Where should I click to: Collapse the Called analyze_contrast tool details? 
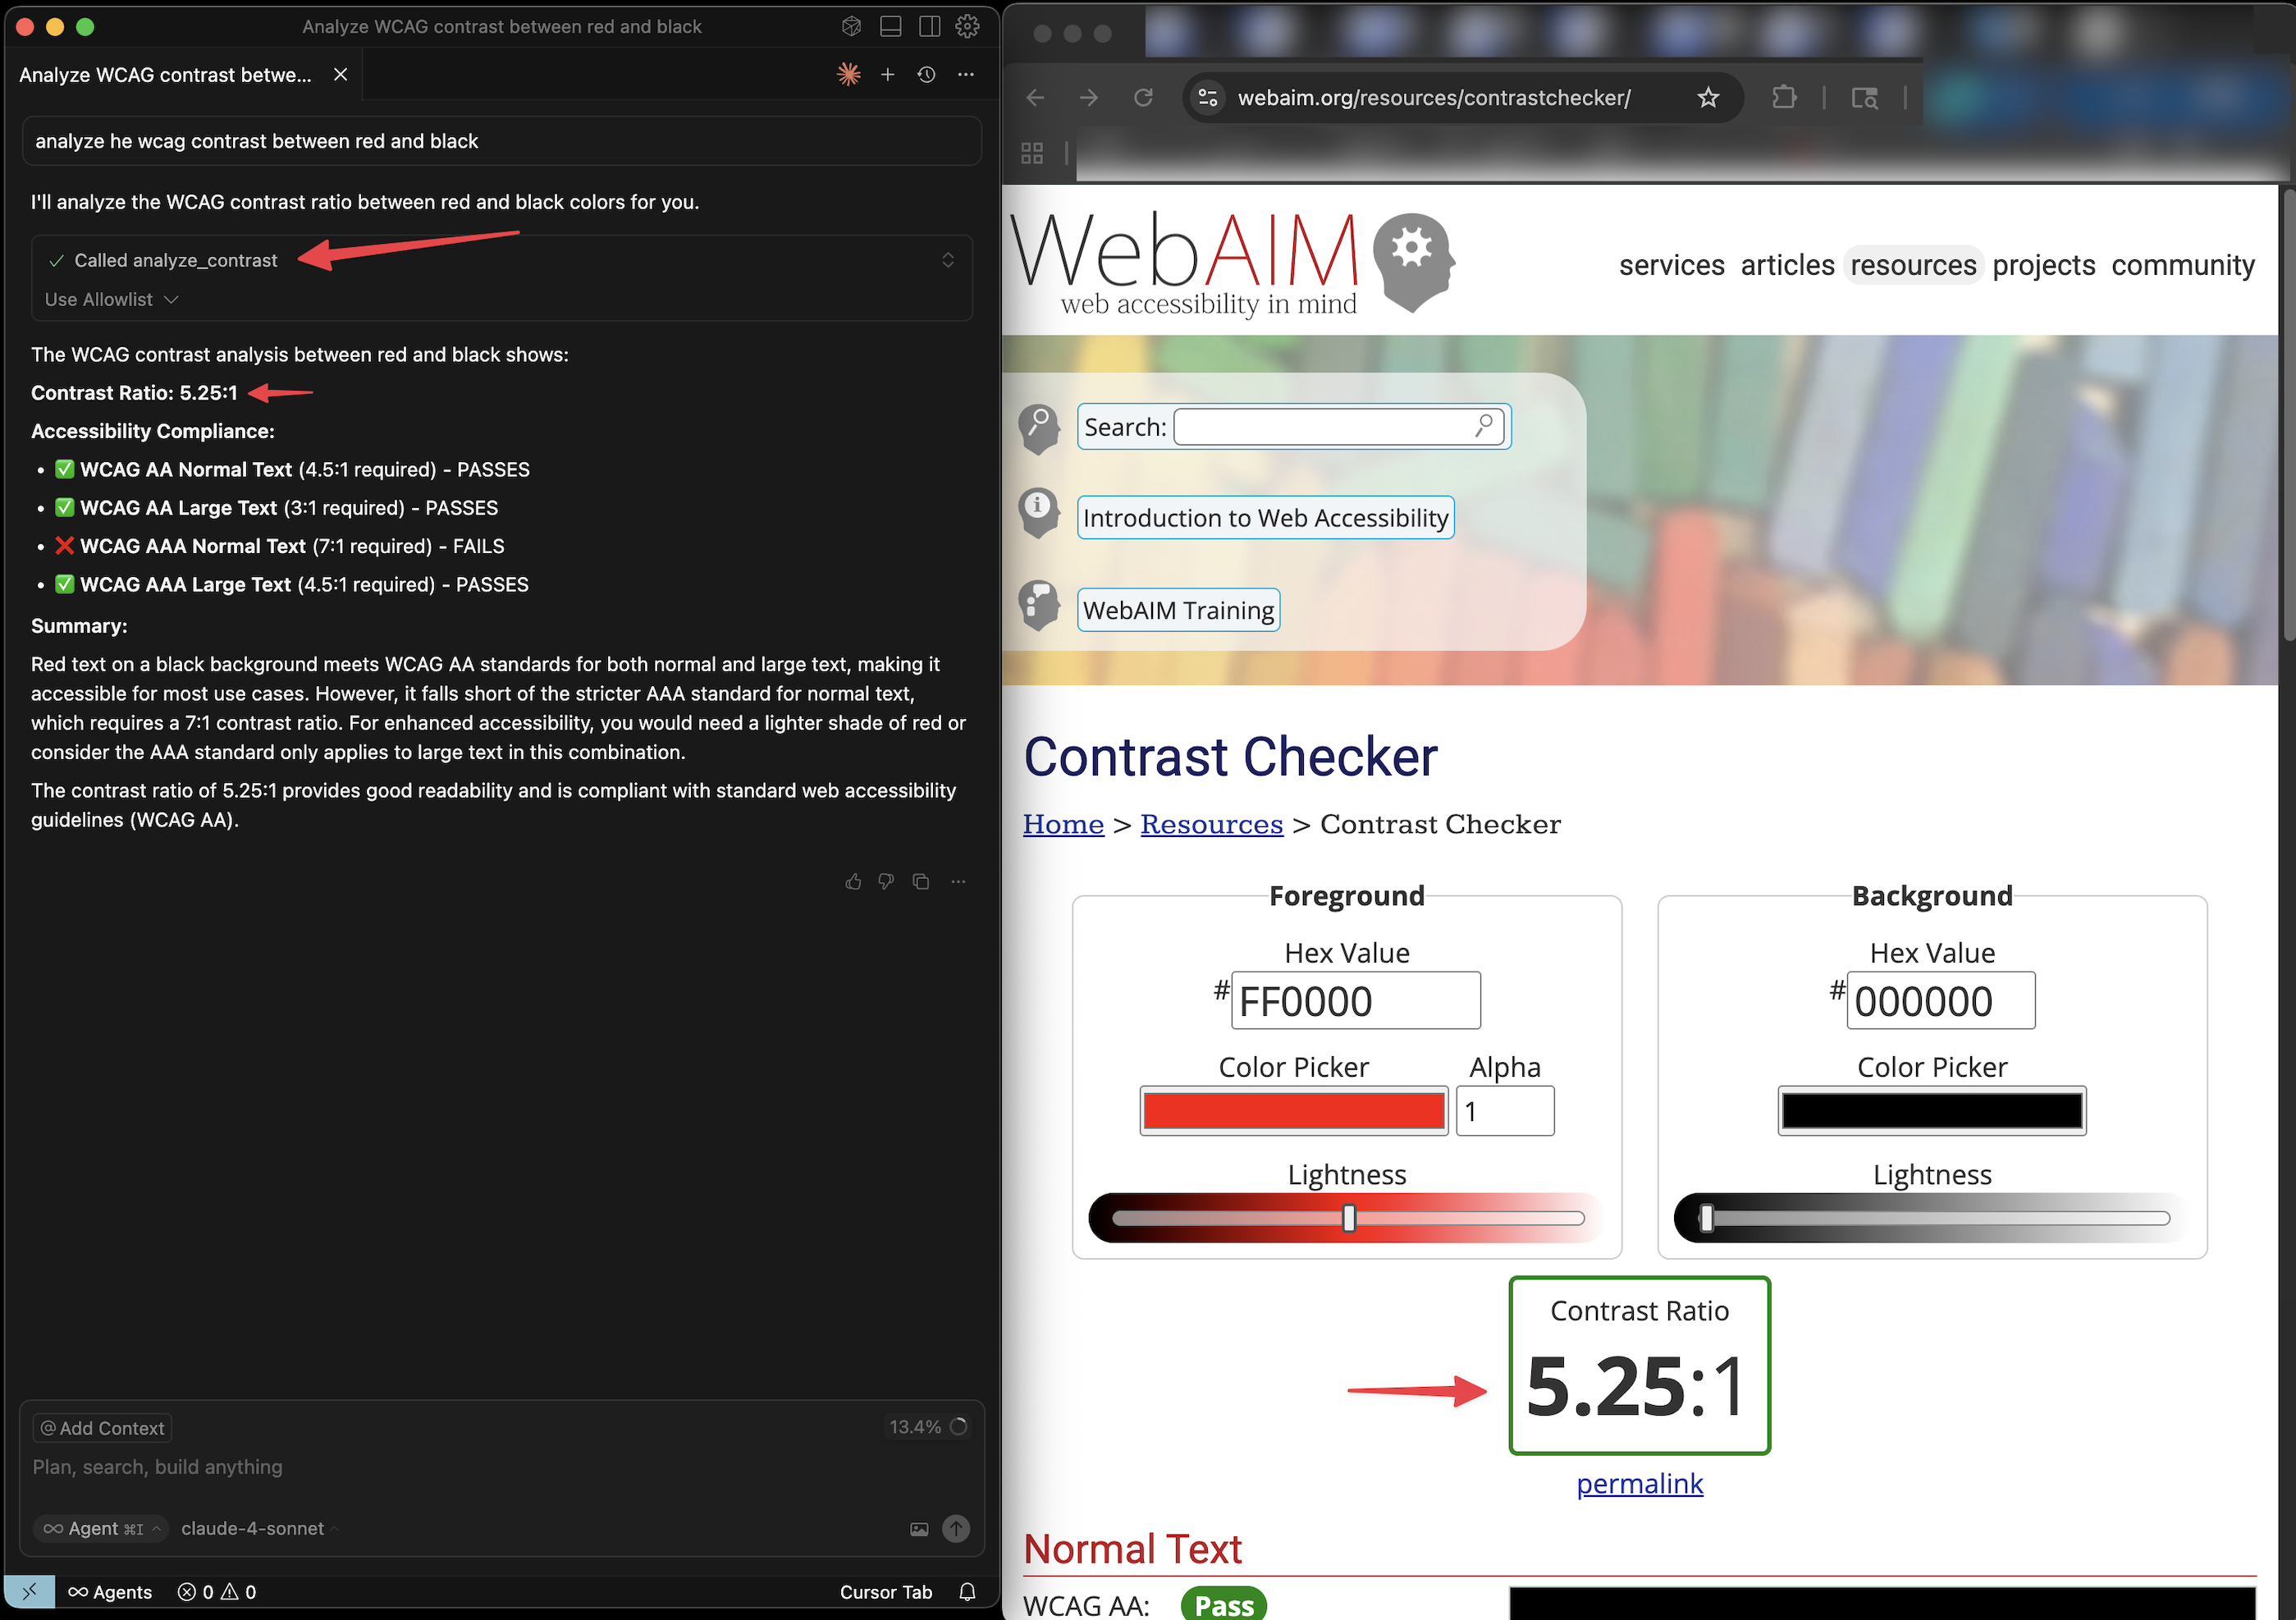(947, 259)
